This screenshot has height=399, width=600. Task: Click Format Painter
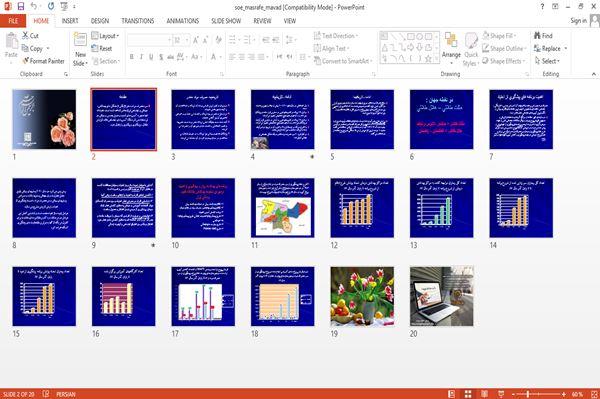coord(43,61)
